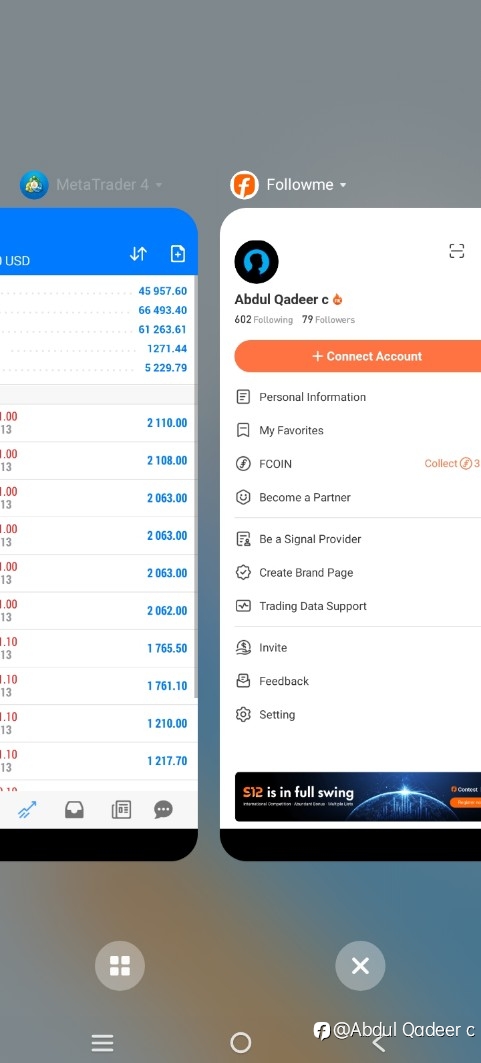Viewport: 481px width, 1063px height.
Task: Tap the Android home circle button
Action: (240, 1042)
